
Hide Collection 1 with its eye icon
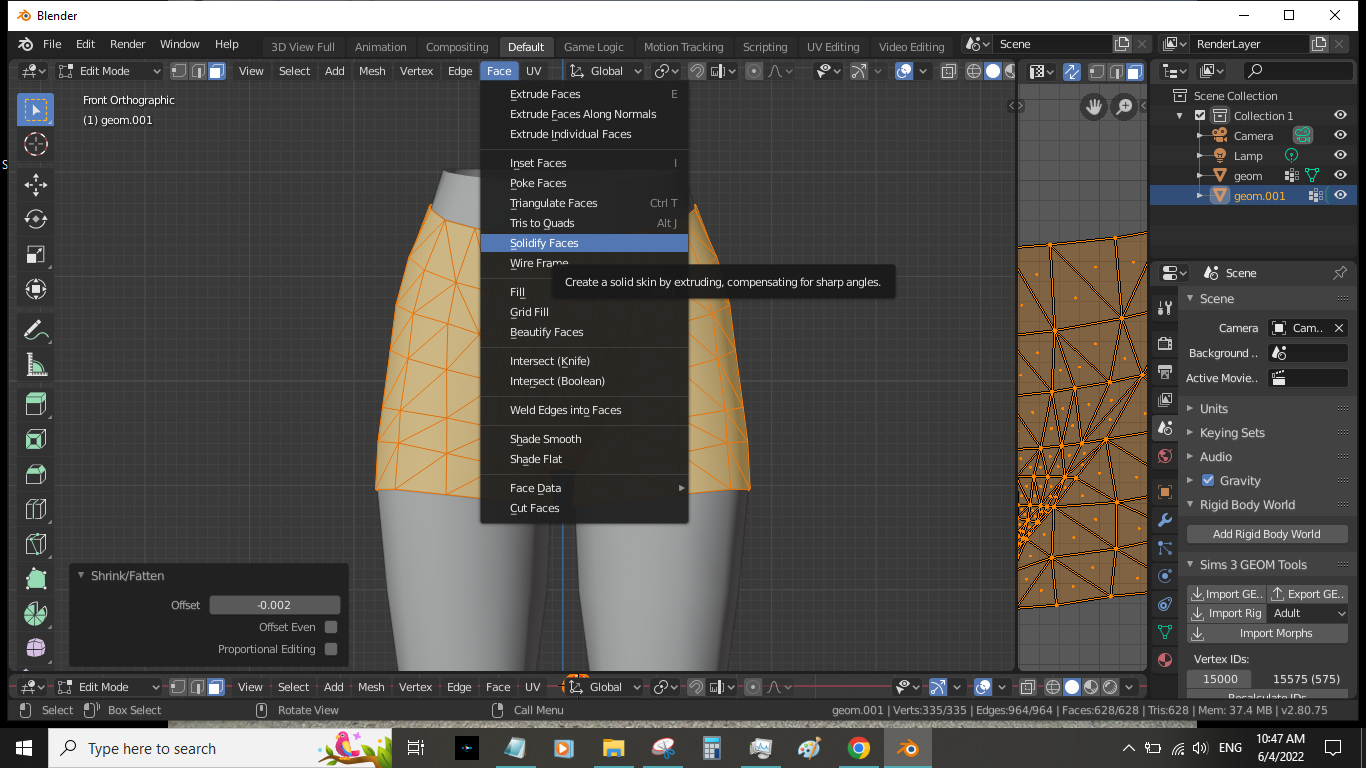[x=1341, y=116]
